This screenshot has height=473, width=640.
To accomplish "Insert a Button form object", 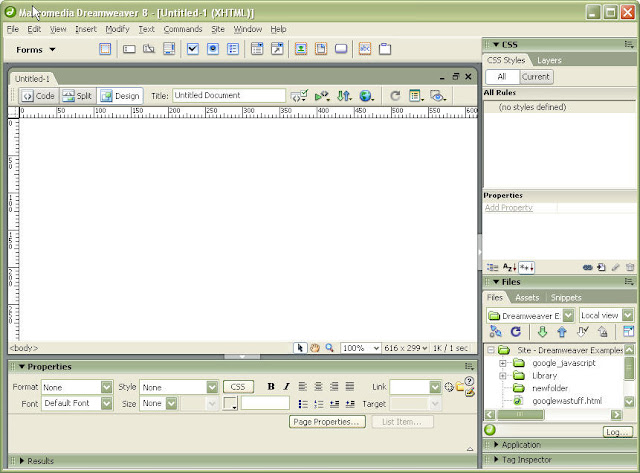I will [341, 49].
